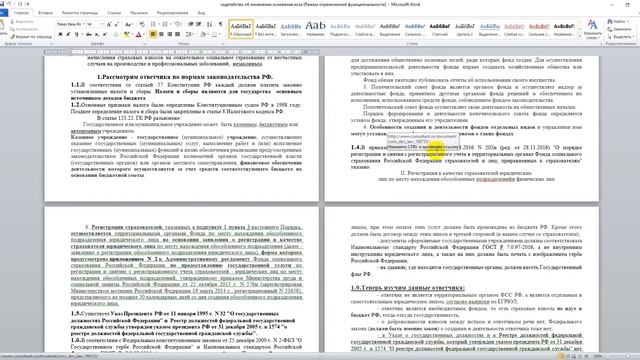640x360 pixels.
Task: Increase font size with Grow Font
Action: click(109, 24)
